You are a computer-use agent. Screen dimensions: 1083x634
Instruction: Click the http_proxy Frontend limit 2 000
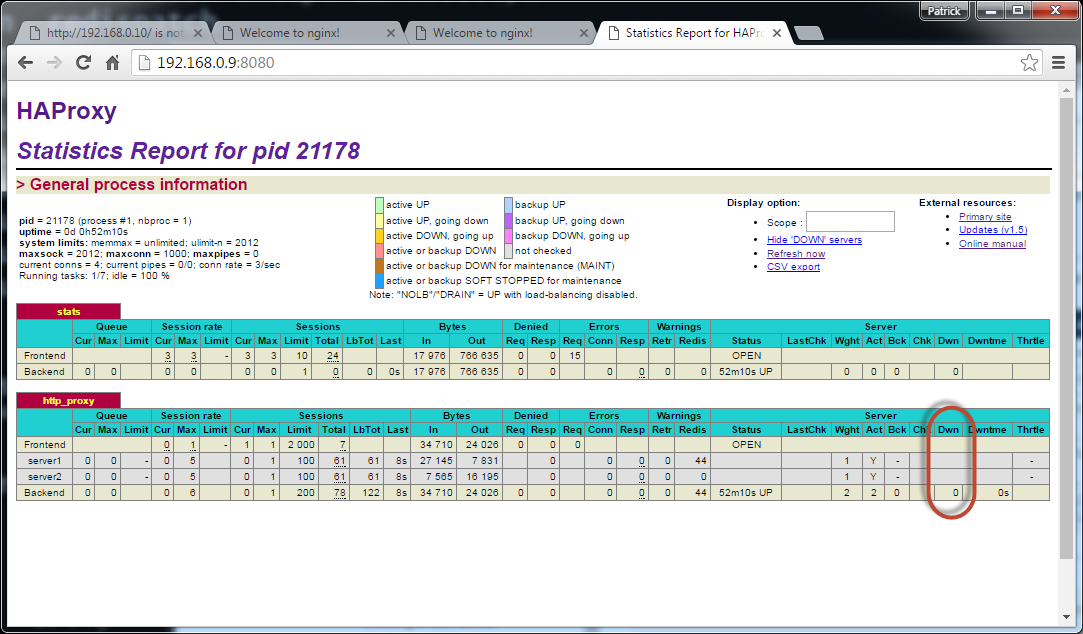301,445
